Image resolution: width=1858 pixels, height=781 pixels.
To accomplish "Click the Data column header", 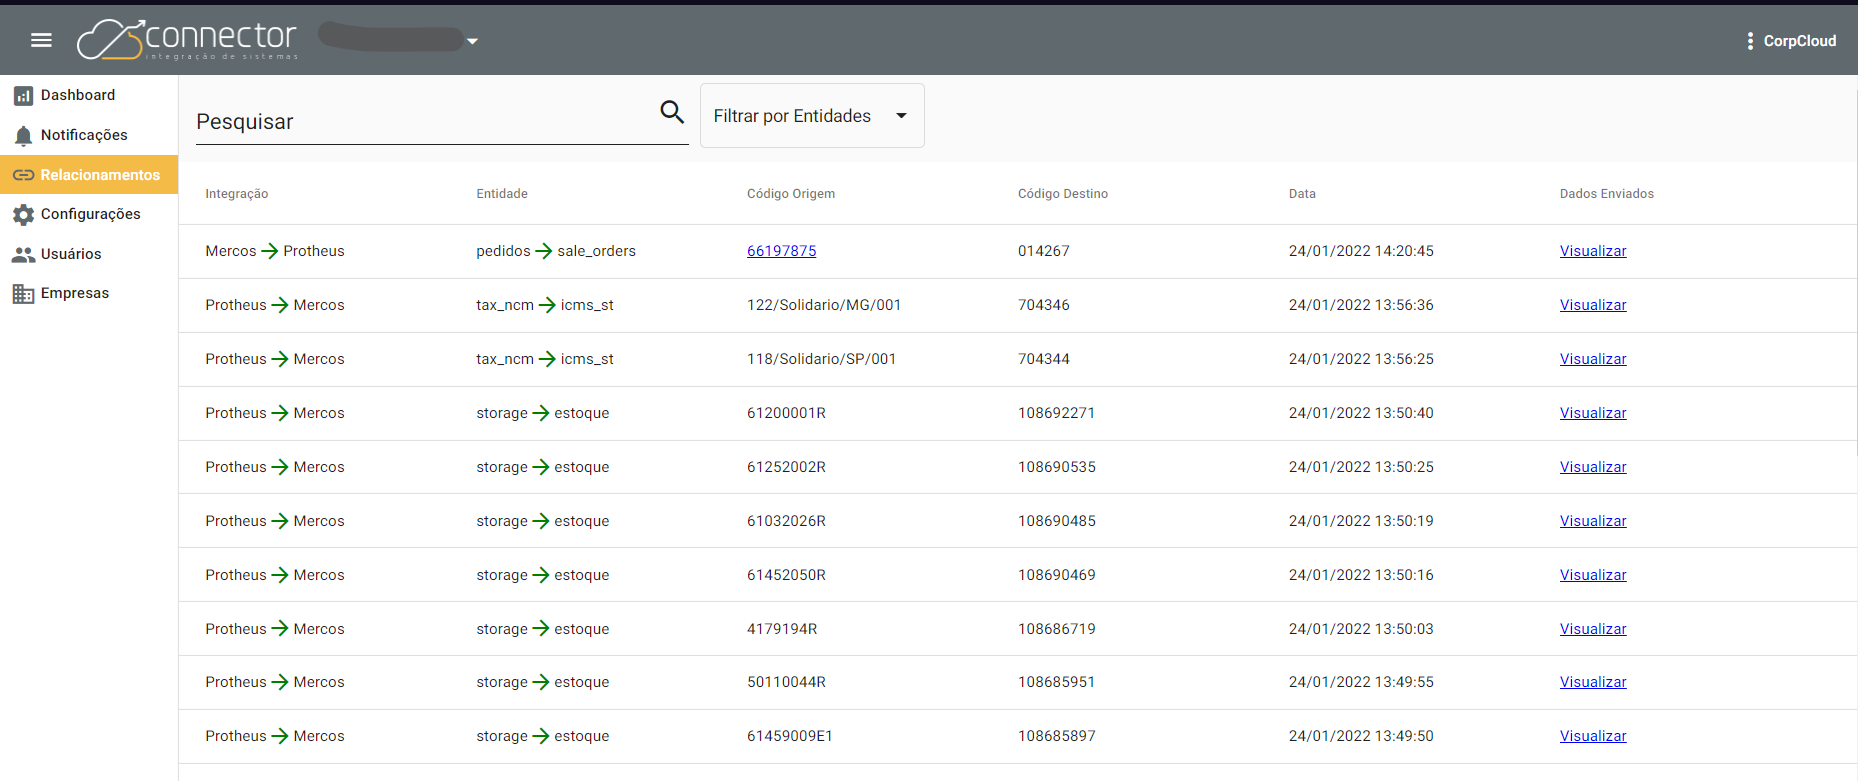I will click(1302, 194).
